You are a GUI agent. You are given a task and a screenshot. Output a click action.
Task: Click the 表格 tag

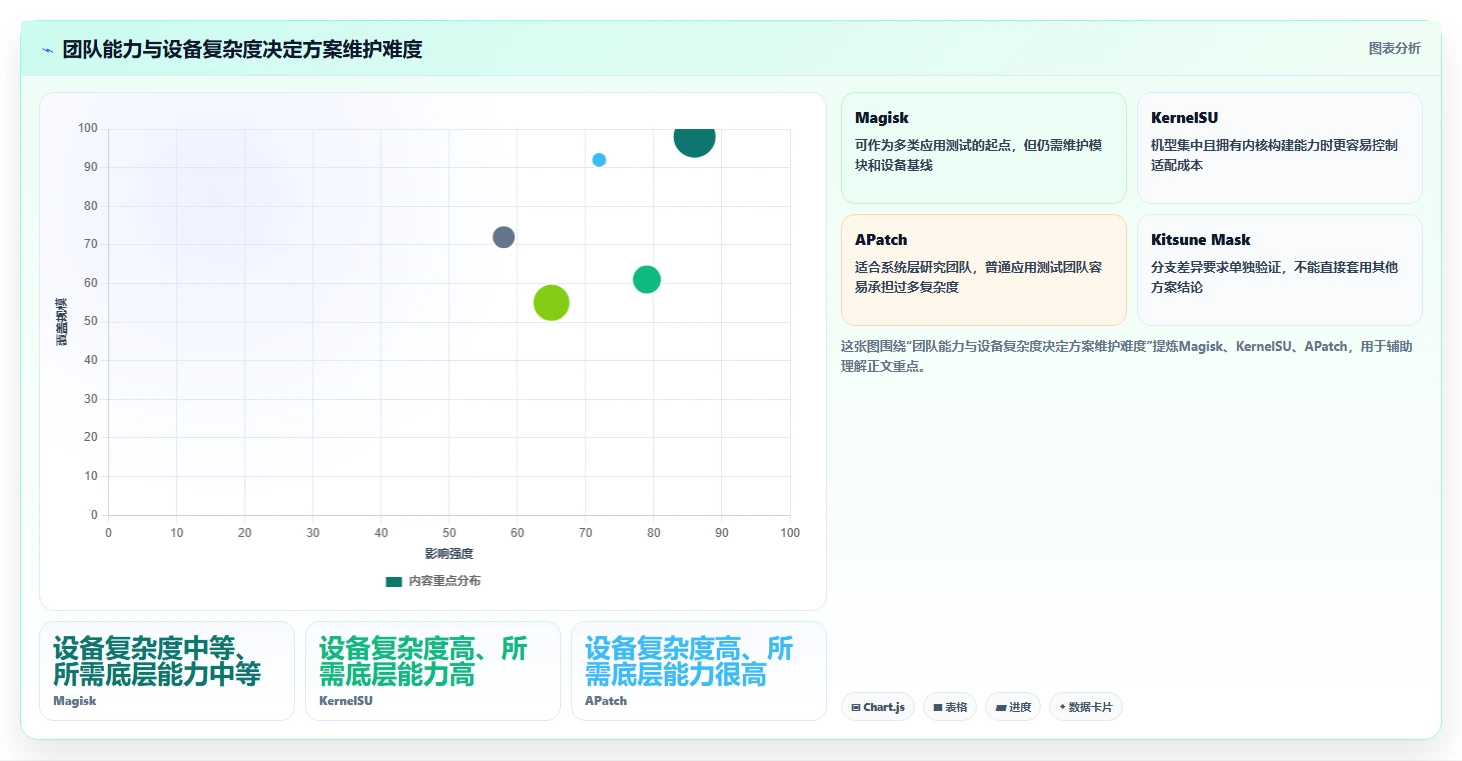[950, 707]
